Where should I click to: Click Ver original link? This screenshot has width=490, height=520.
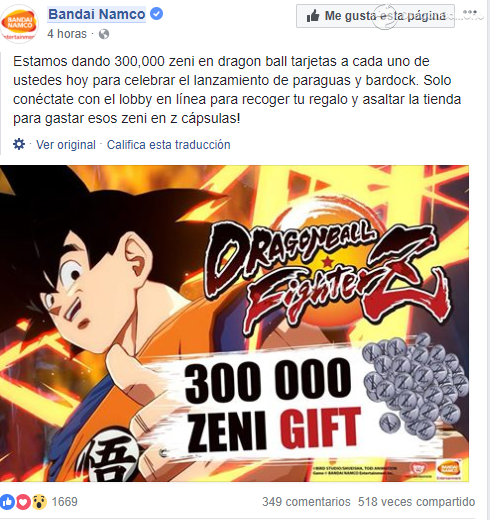(x=66, y=145)
